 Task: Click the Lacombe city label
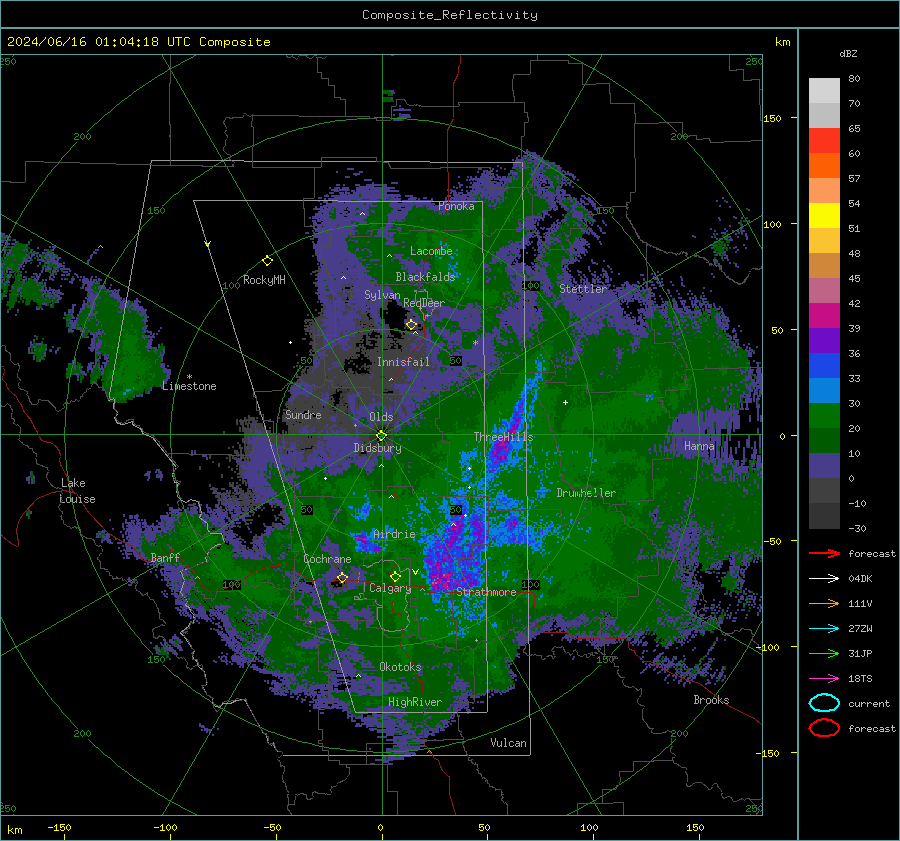(431, 251)
